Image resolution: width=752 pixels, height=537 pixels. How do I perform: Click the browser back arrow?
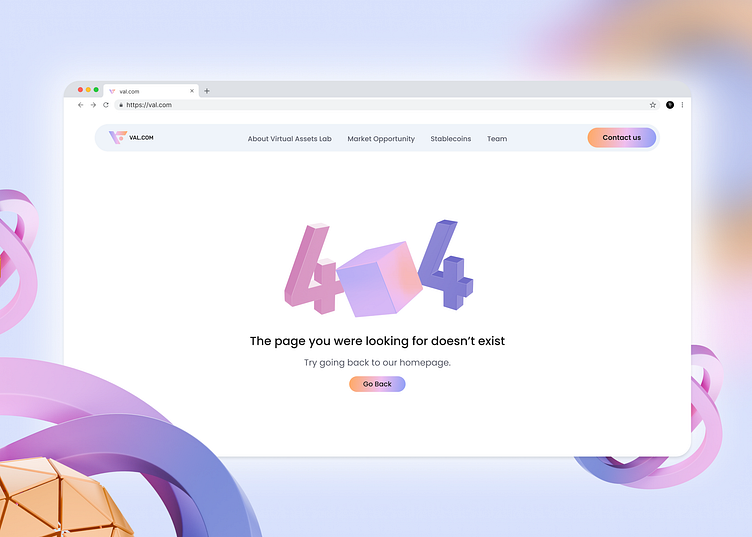click(81, 105)
